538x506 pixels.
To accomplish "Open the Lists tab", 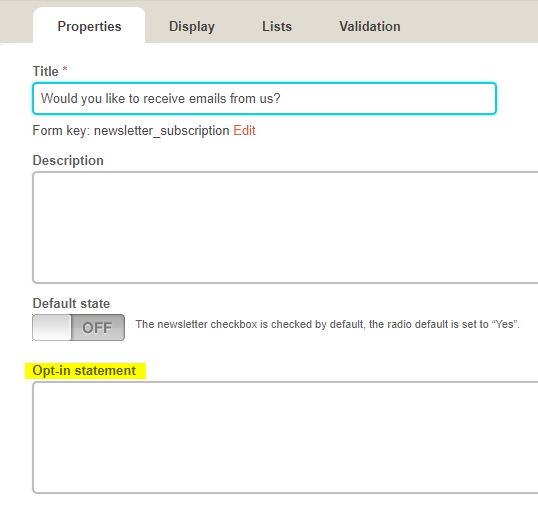I will pos(277,26).
